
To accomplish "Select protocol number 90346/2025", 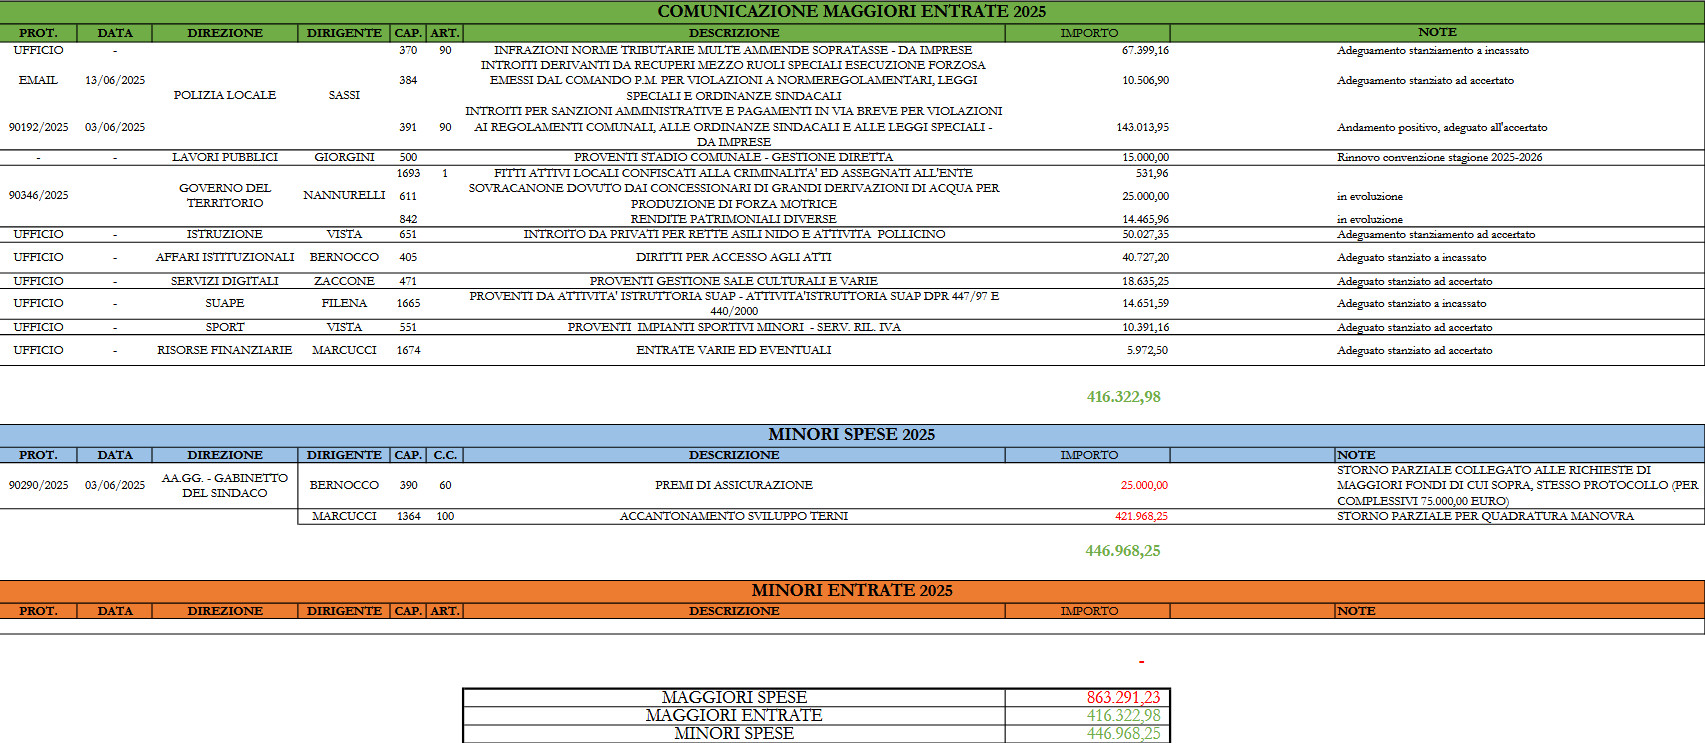I will coord(38,195).
